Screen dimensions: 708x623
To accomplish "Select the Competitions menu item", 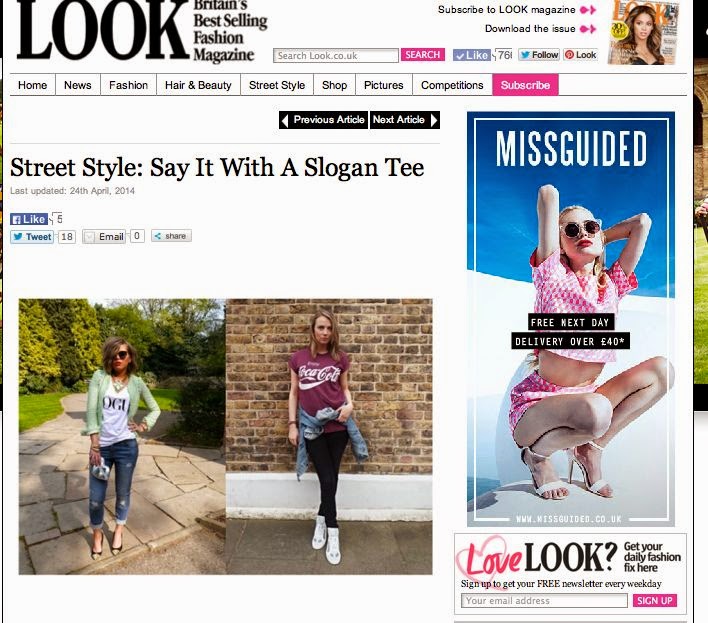I will (x=452, y=85).
